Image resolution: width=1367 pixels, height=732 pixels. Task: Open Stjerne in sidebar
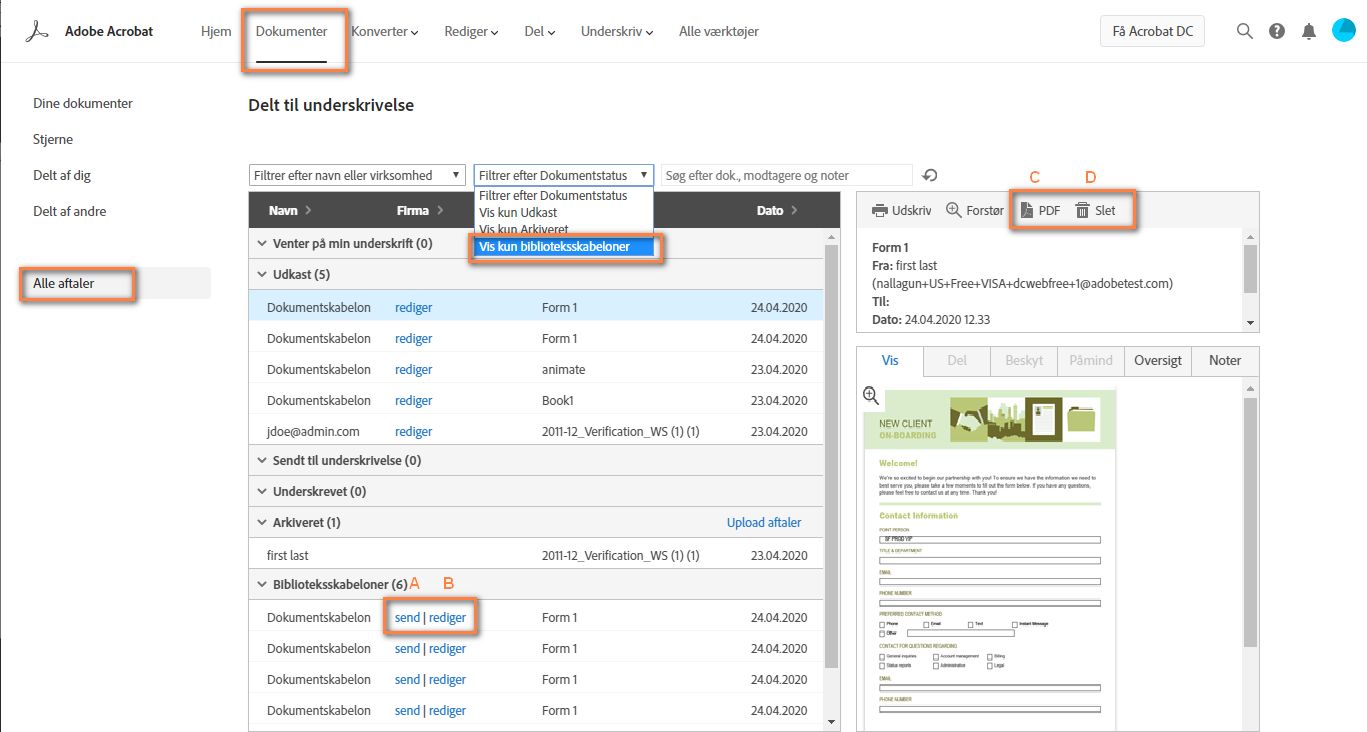[53, 139]
